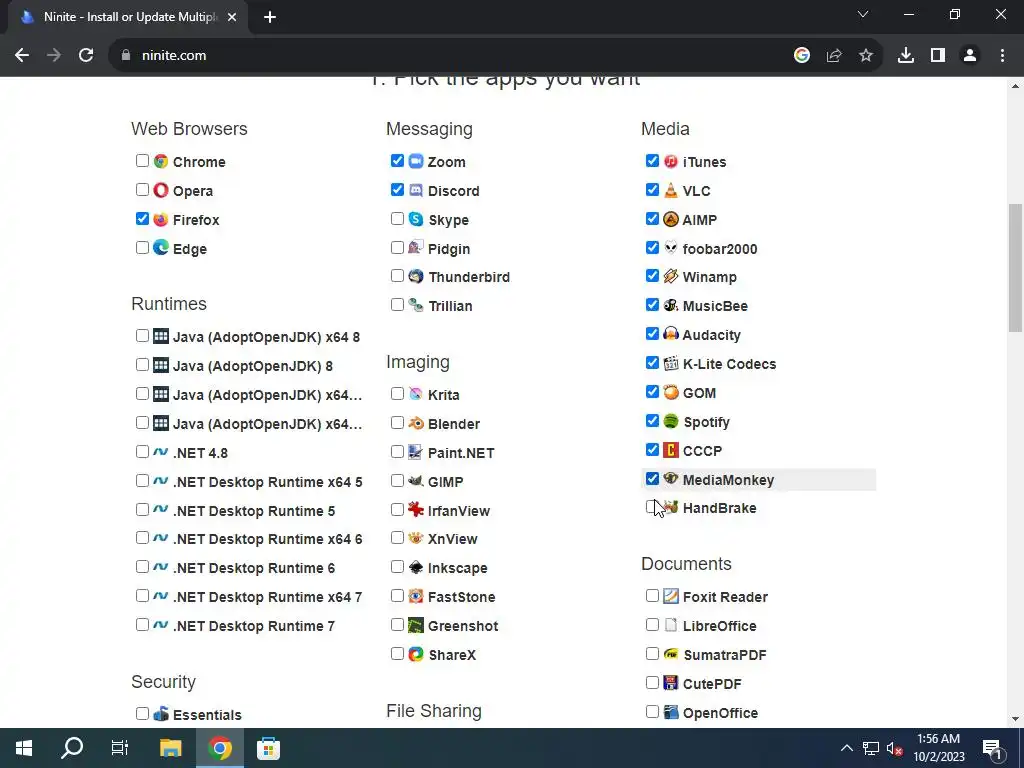This screenshot has width=1024, height=768.
Task: Go back to the previous page
Action: tap(22, 56)
